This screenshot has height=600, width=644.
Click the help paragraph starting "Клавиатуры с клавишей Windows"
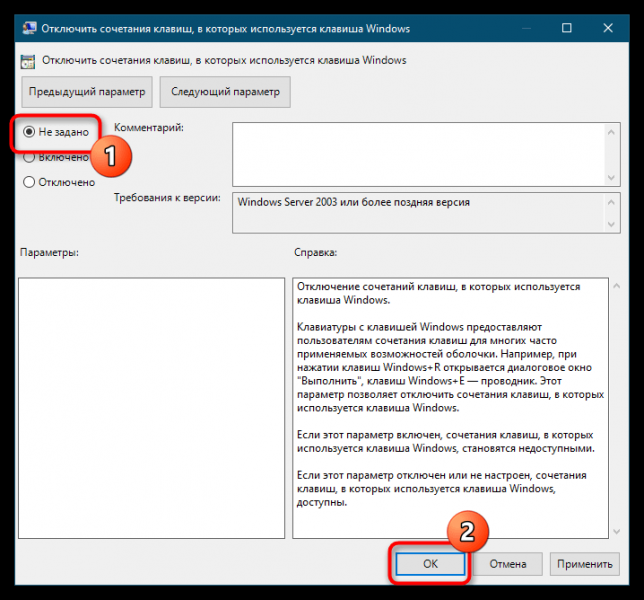click(450, 367)
